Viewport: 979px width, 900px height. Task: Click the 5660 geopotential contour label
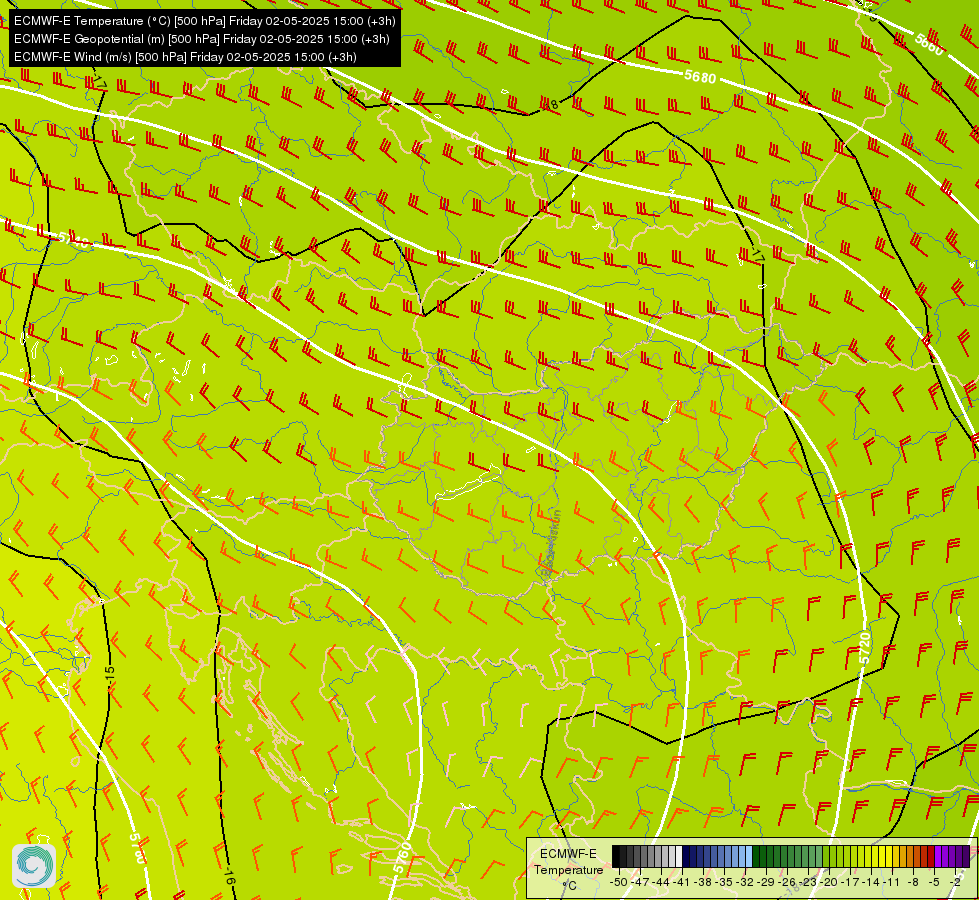click(929, 45)
